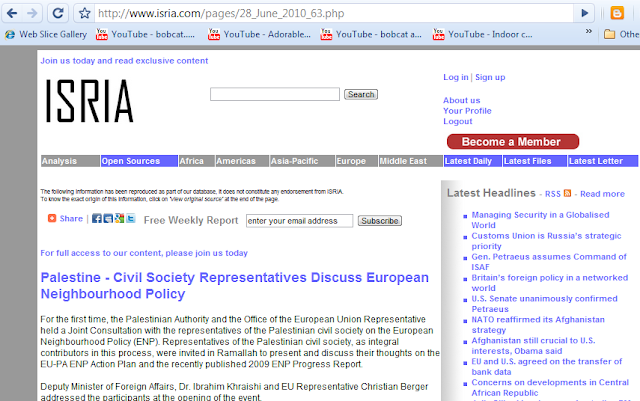Open 'For full access to our content' link

(144, 253)
